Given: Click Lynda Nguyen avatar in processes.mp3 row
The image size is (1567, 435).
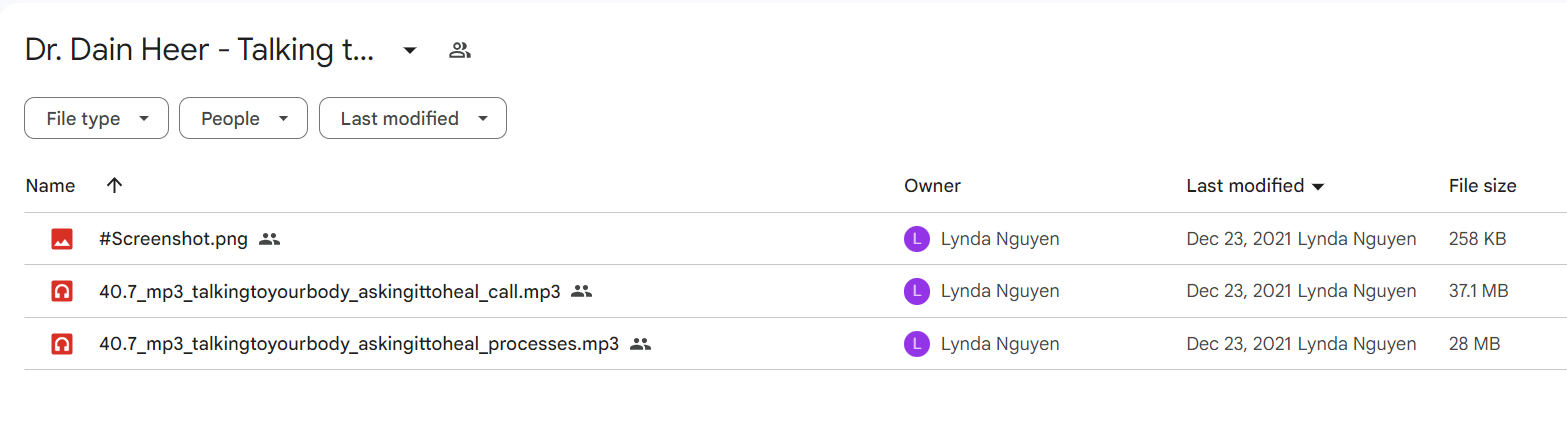Looking at the screenshot, I should pos(917,344).
